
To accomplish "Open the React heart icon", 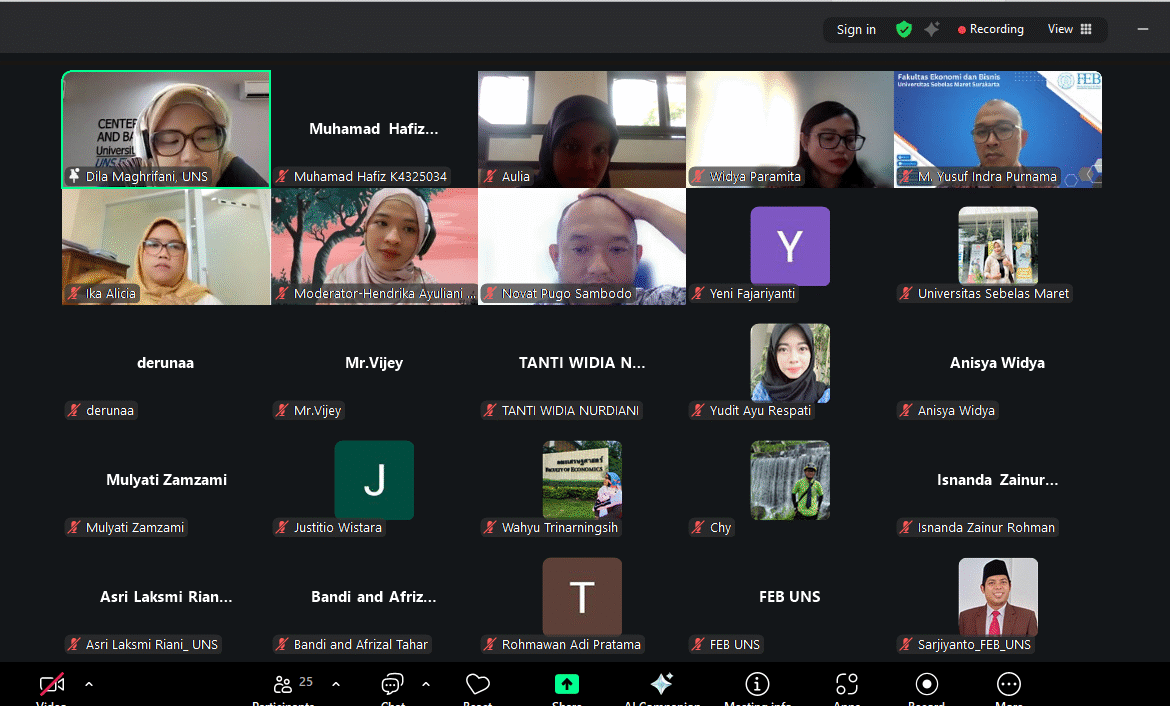I will coord(478,685).
